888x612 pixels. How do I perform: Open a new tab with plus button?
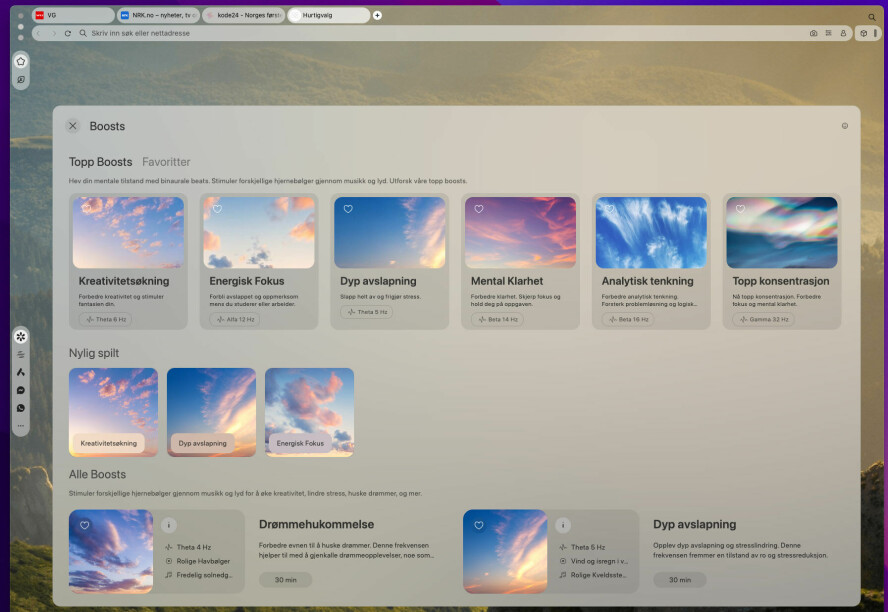pos(377,15)
